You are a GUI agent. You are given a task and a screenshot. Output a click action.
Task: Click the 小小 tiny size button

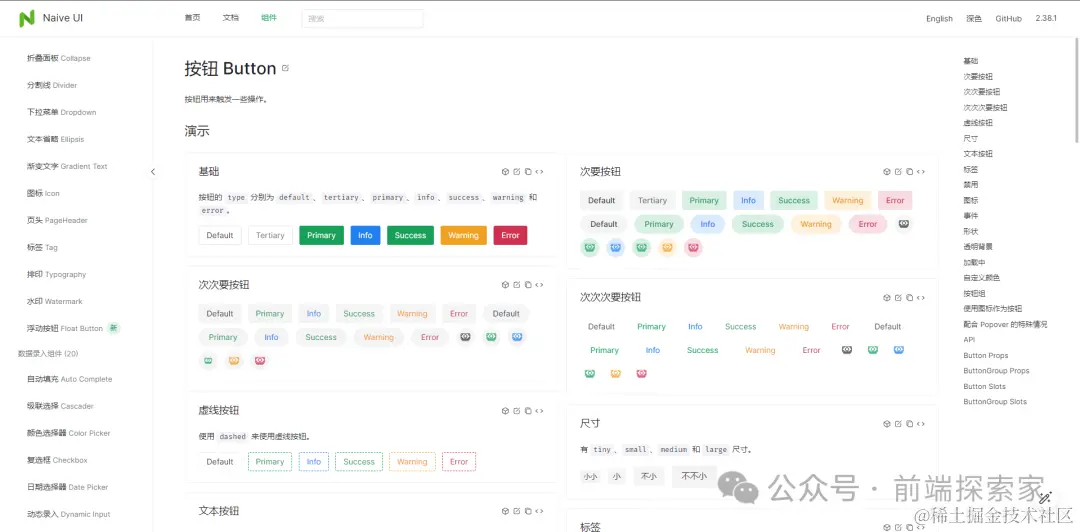(590, 476)
